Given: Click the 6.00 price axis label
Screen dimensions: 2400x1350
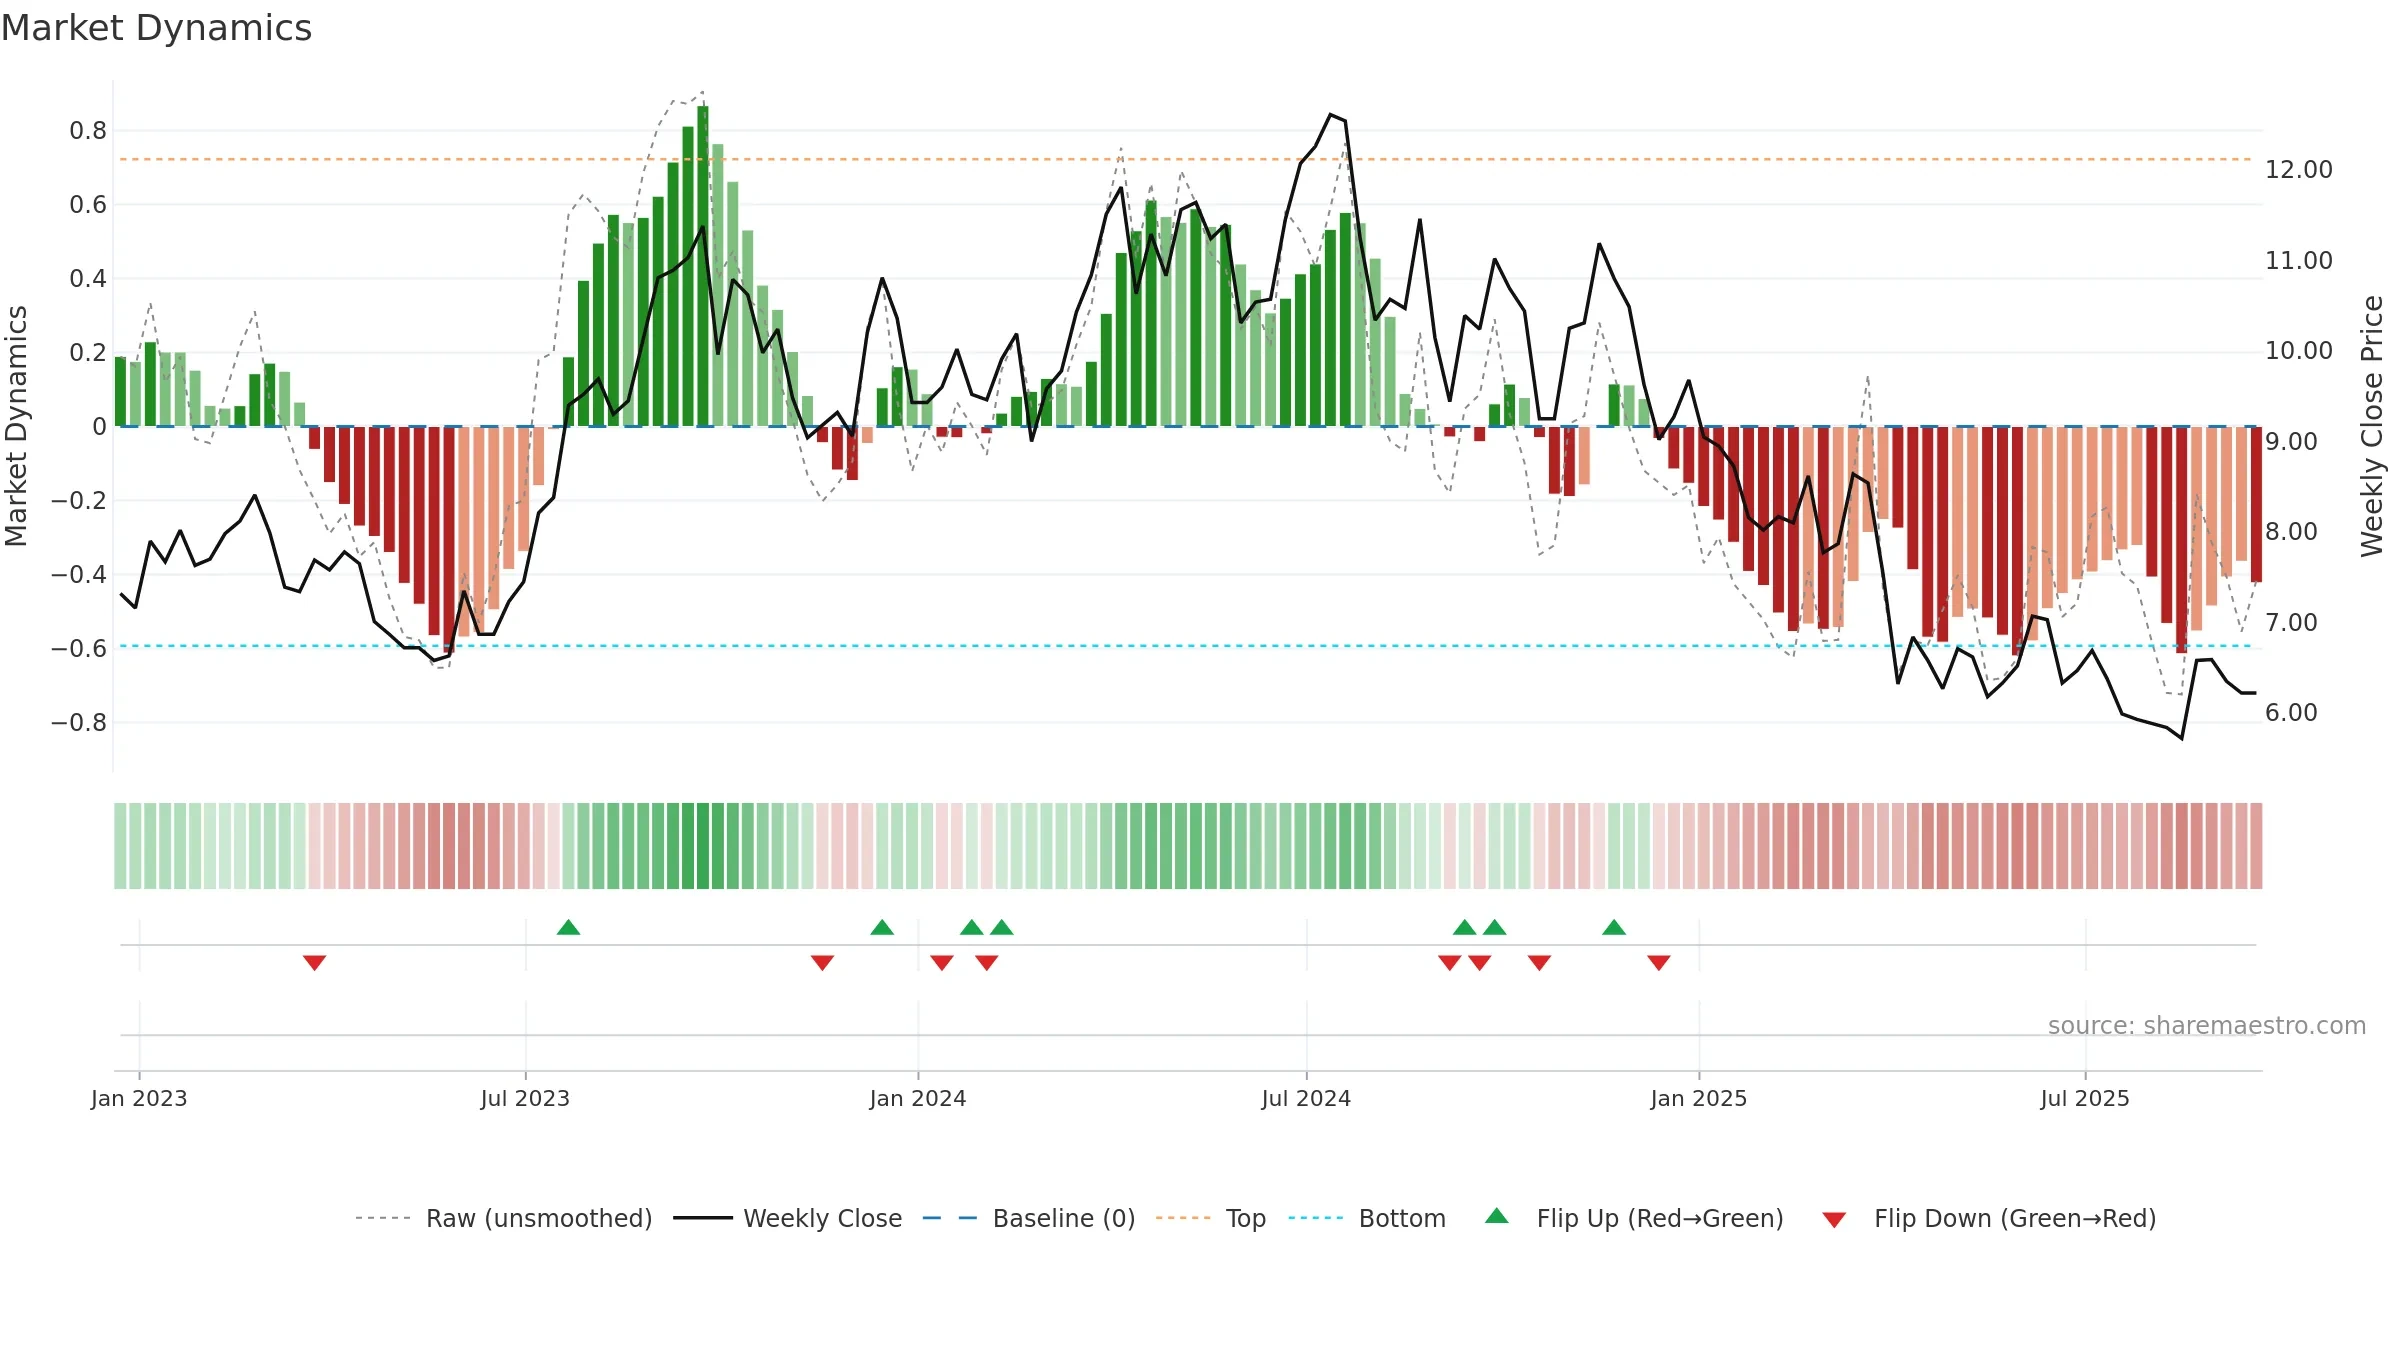Looking at the screenshot, I should 2291,713.
